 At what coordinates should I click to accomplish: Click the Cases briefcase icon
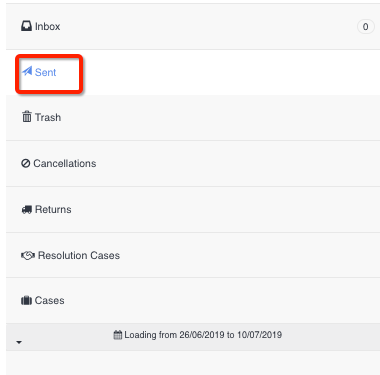26,300
